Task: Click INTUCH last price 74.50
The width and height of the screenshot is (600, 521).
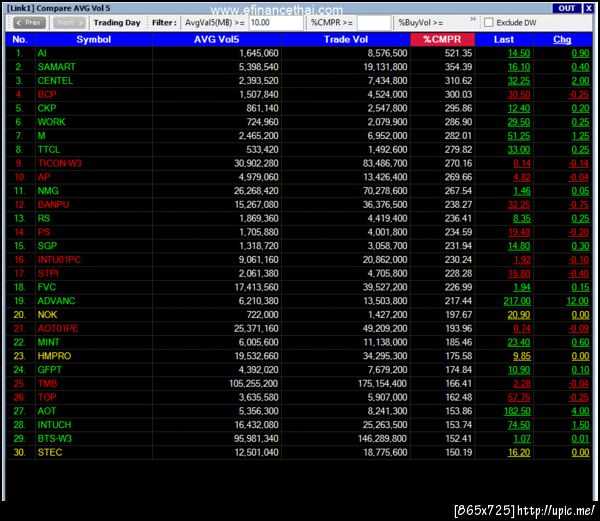Action: pyautogui.click(x=519, y=425)
